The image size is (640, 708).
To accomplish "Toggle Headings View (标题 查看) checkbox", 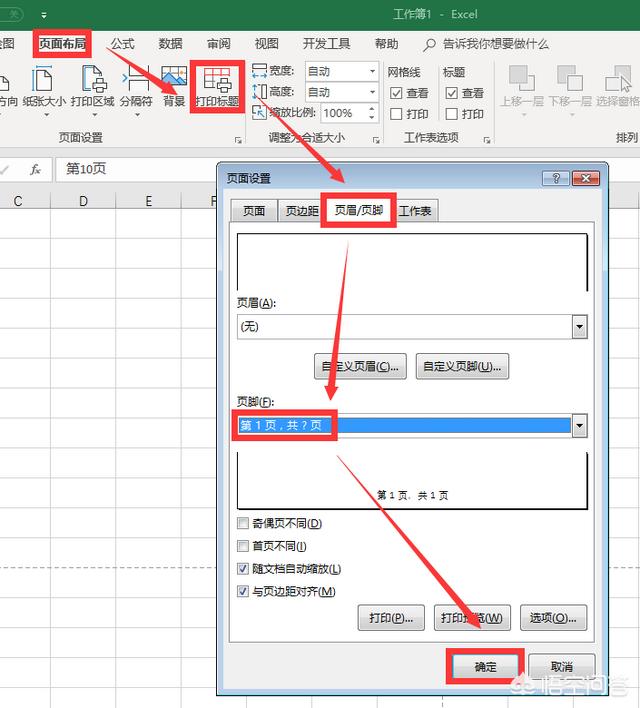I will (452, 93).
